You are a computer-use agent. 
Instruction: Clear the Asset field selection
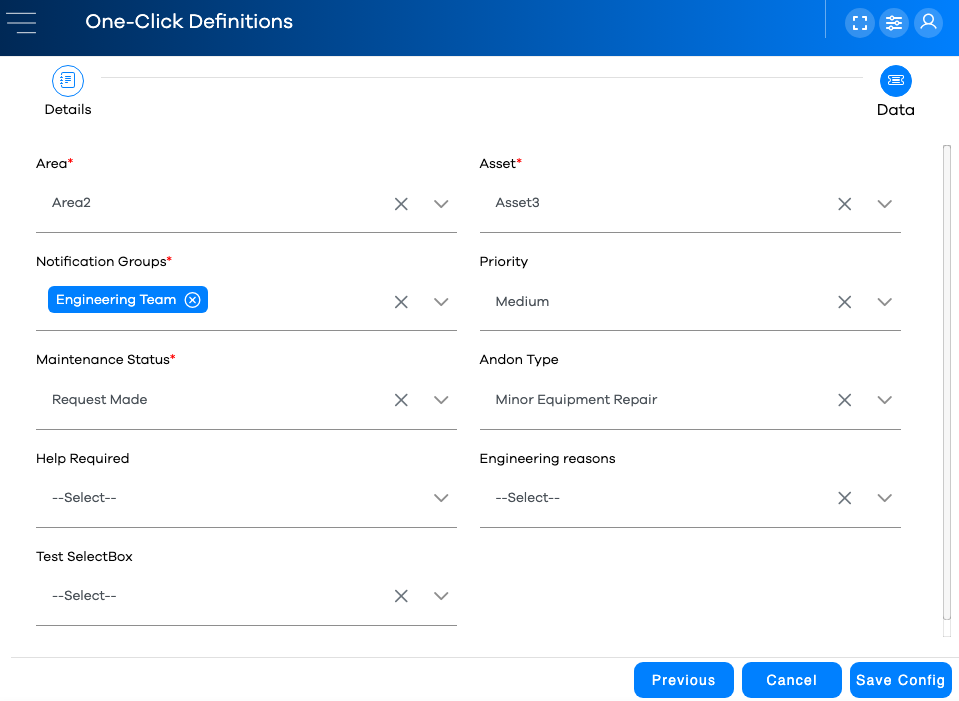[x=845, y=204]
